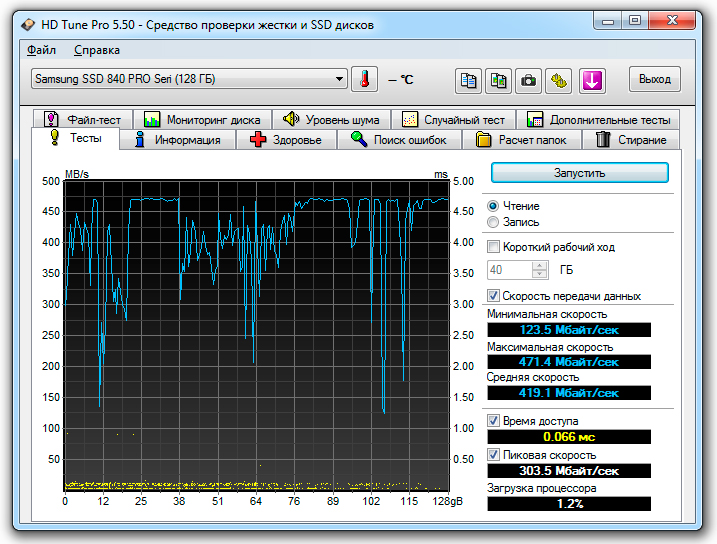The width and height of the screenshot is (717, 544).
Task: Start the benchmark with Запустить
Action: [579, 173]
